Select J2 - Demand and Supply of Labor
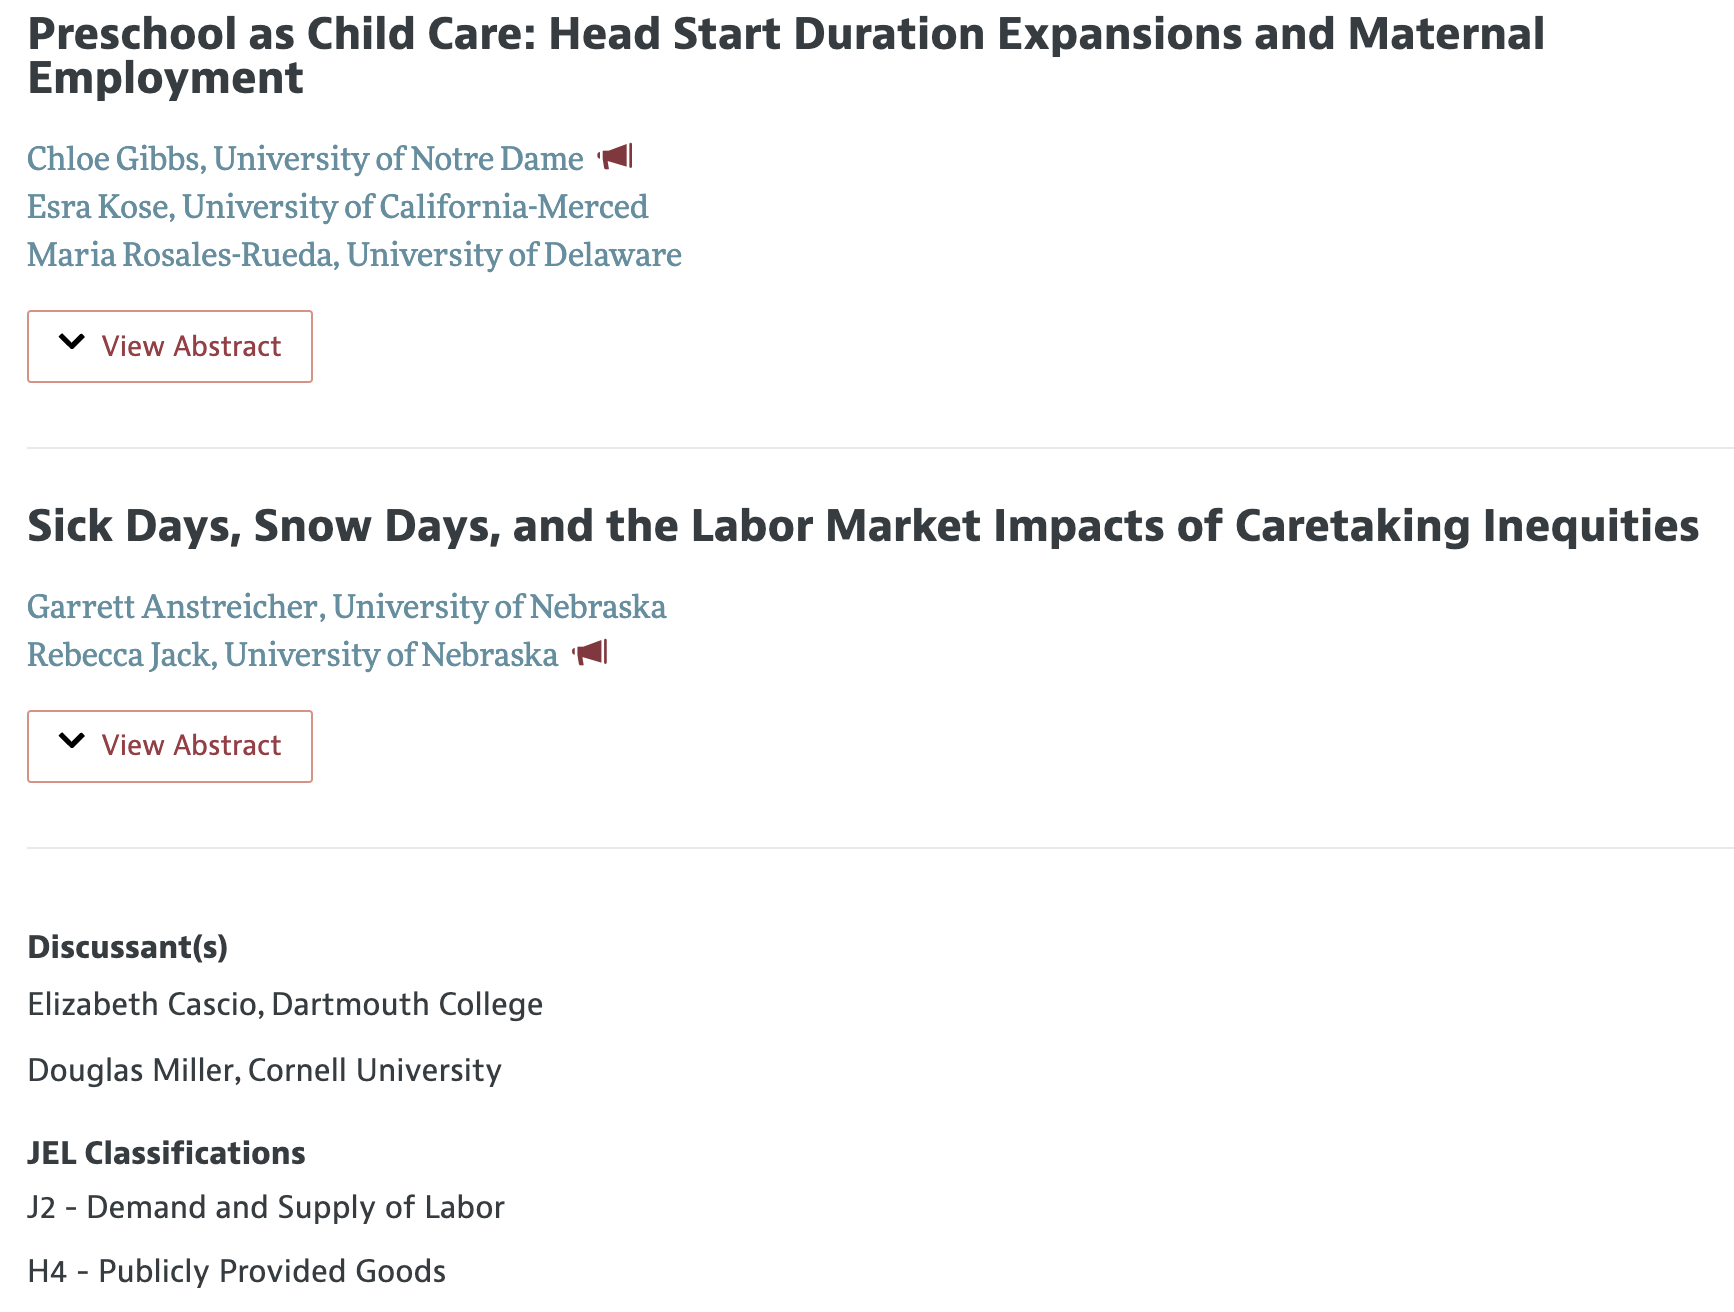This screenshot has height=1312, width=1734. [266, 1207]
